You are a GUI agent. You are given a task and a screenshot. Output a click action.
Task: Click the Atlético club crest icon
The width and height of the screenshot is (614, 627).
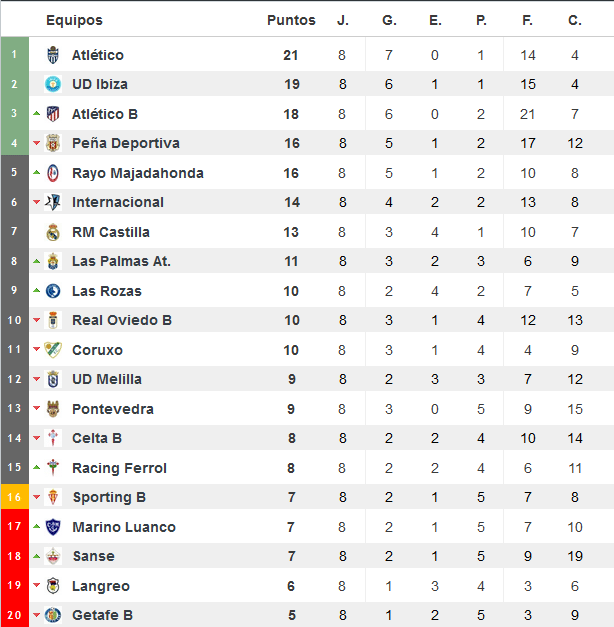tap(53, 55)
